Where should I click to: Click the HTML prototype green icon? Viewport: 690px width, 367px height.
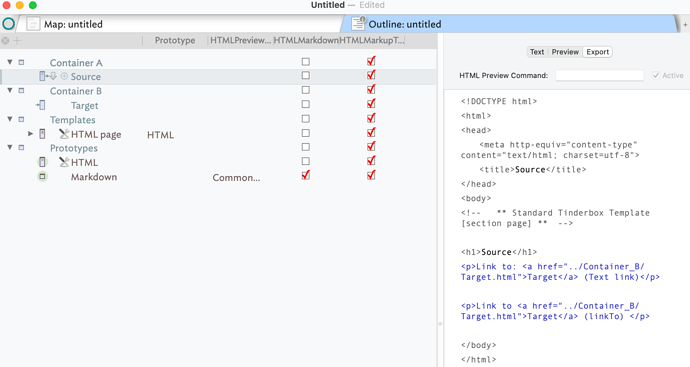pyautogui.click(x=42, y=162)
